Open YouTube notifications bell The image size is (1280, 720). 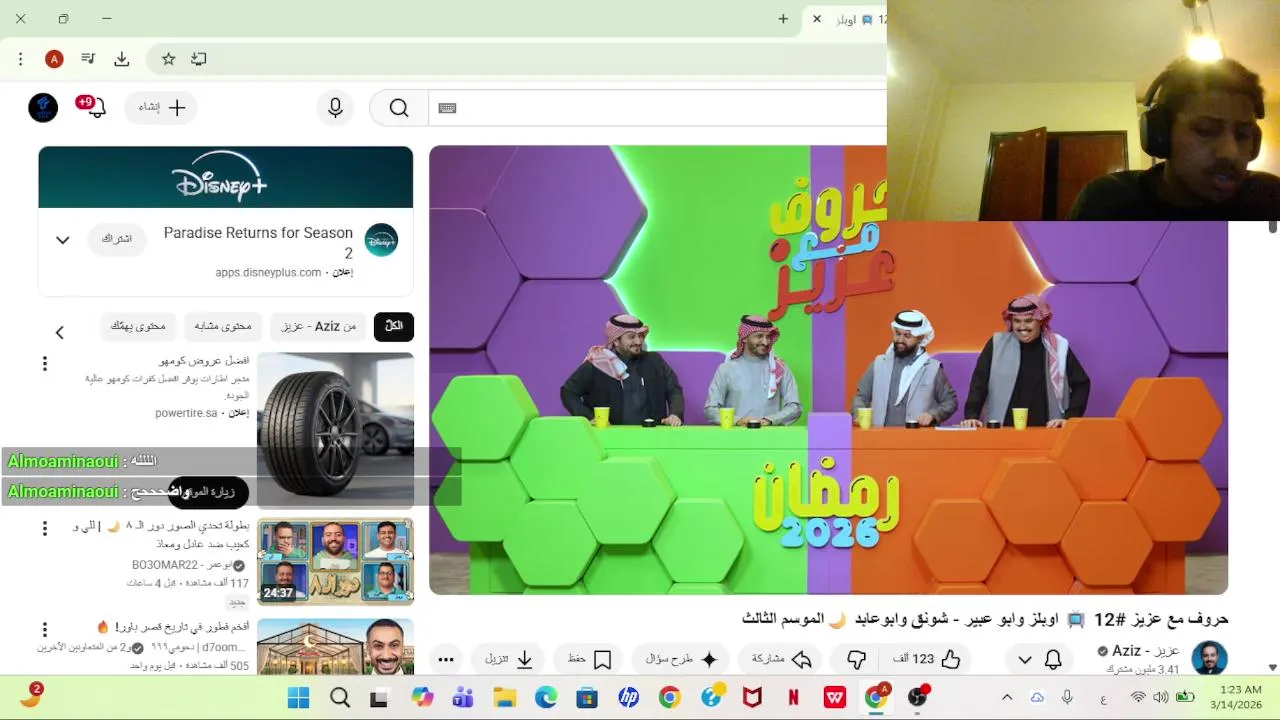click(x=96, y=108)
